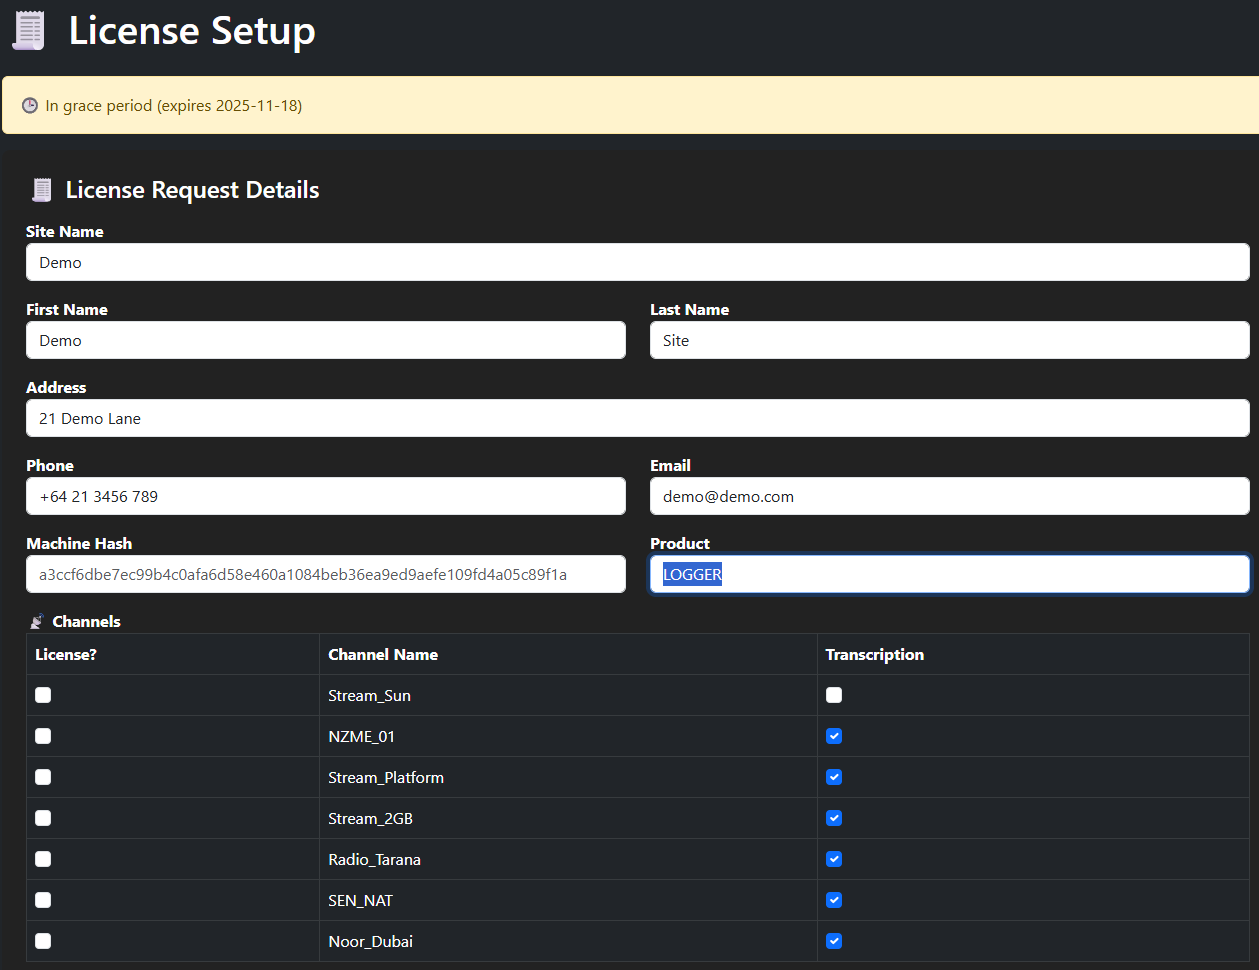The height and width of the screenshot is (970, 1259).
Task: Click the License Request Details icon
Action: pos(42,190)
